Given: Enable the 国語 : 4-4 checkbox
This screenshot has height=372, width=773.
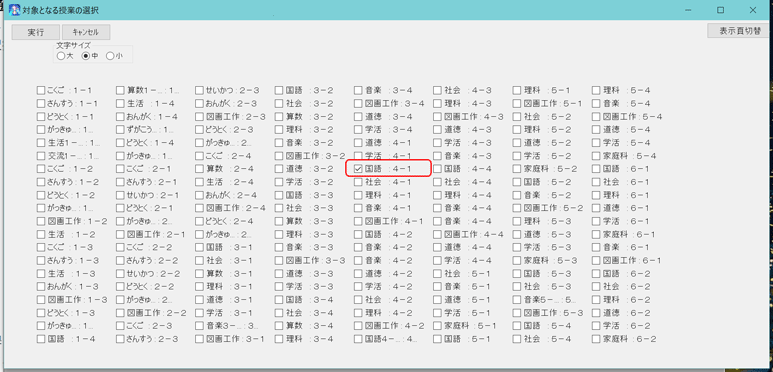Looking at the screenshot, I should [437, 169].
